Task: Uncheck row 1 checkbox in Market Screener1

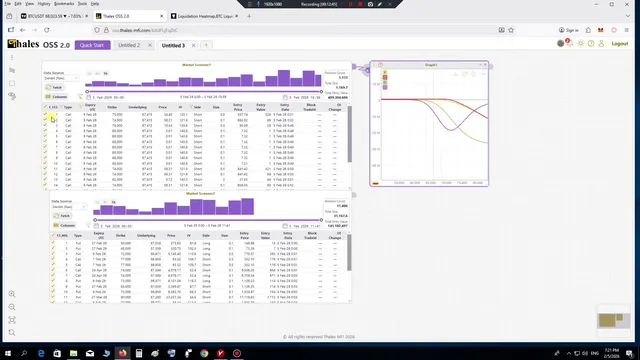Action: click(45, 115)
